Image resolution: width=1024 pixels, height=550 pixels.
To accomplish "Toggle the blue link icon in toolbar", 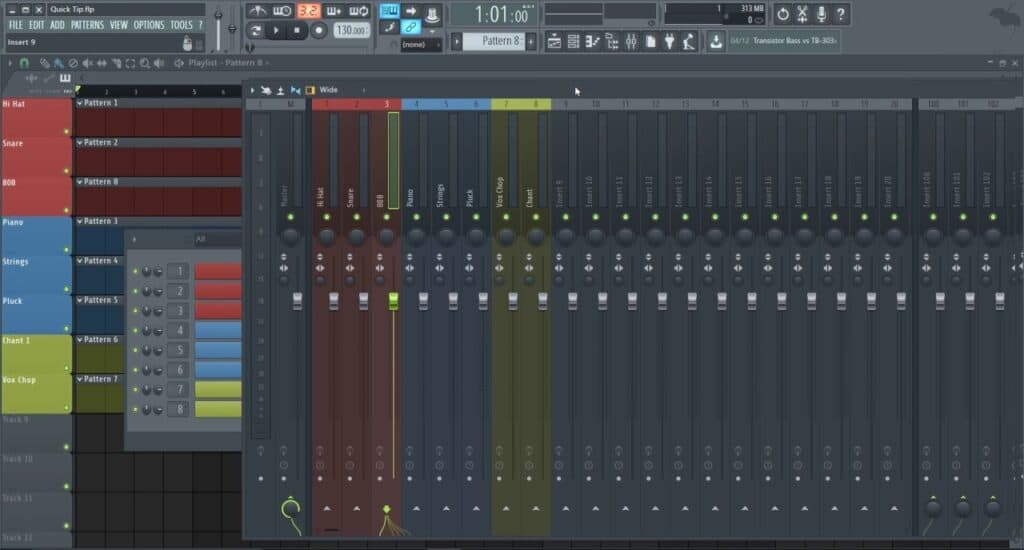I will tap(410, 27).
